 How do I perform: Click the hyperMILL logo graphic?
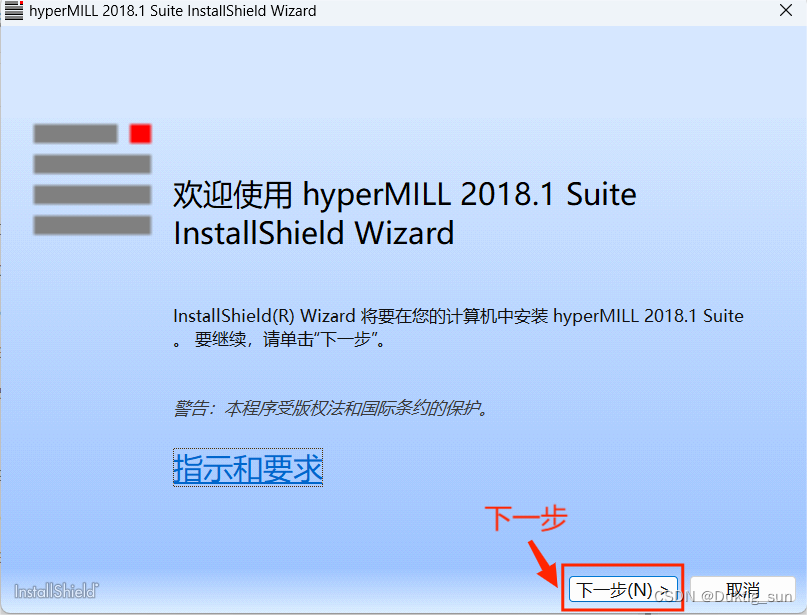click(93, 179)
